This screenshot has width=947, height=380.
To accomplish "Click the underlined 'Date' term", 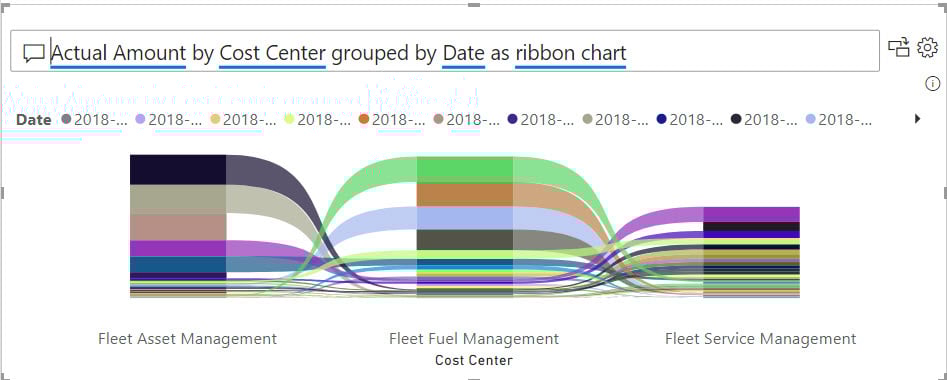I will (464, 53).
